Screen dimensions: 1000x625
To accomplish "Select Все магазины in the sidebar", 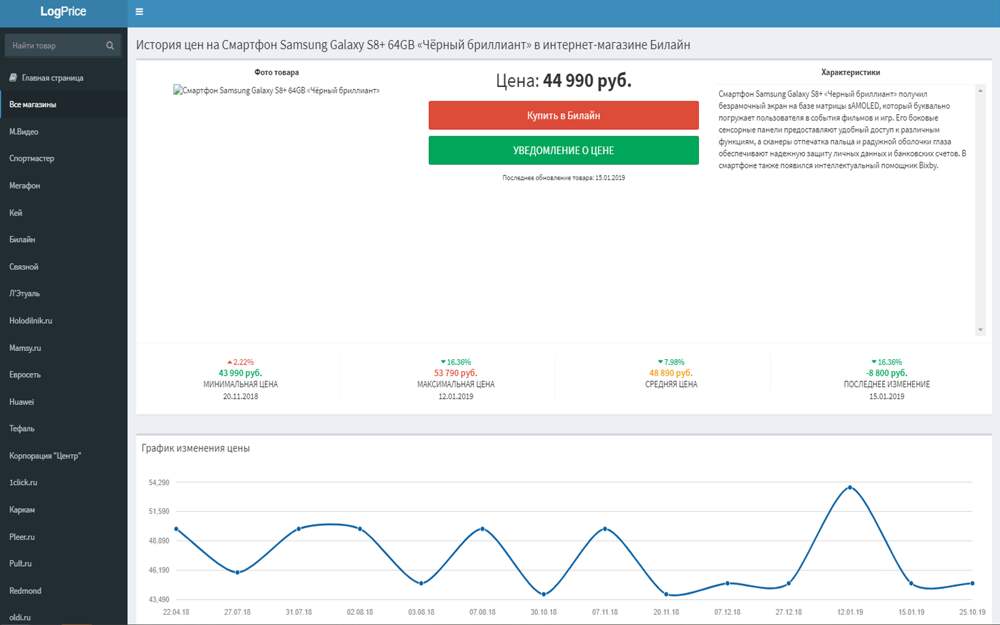I will 32,104.
